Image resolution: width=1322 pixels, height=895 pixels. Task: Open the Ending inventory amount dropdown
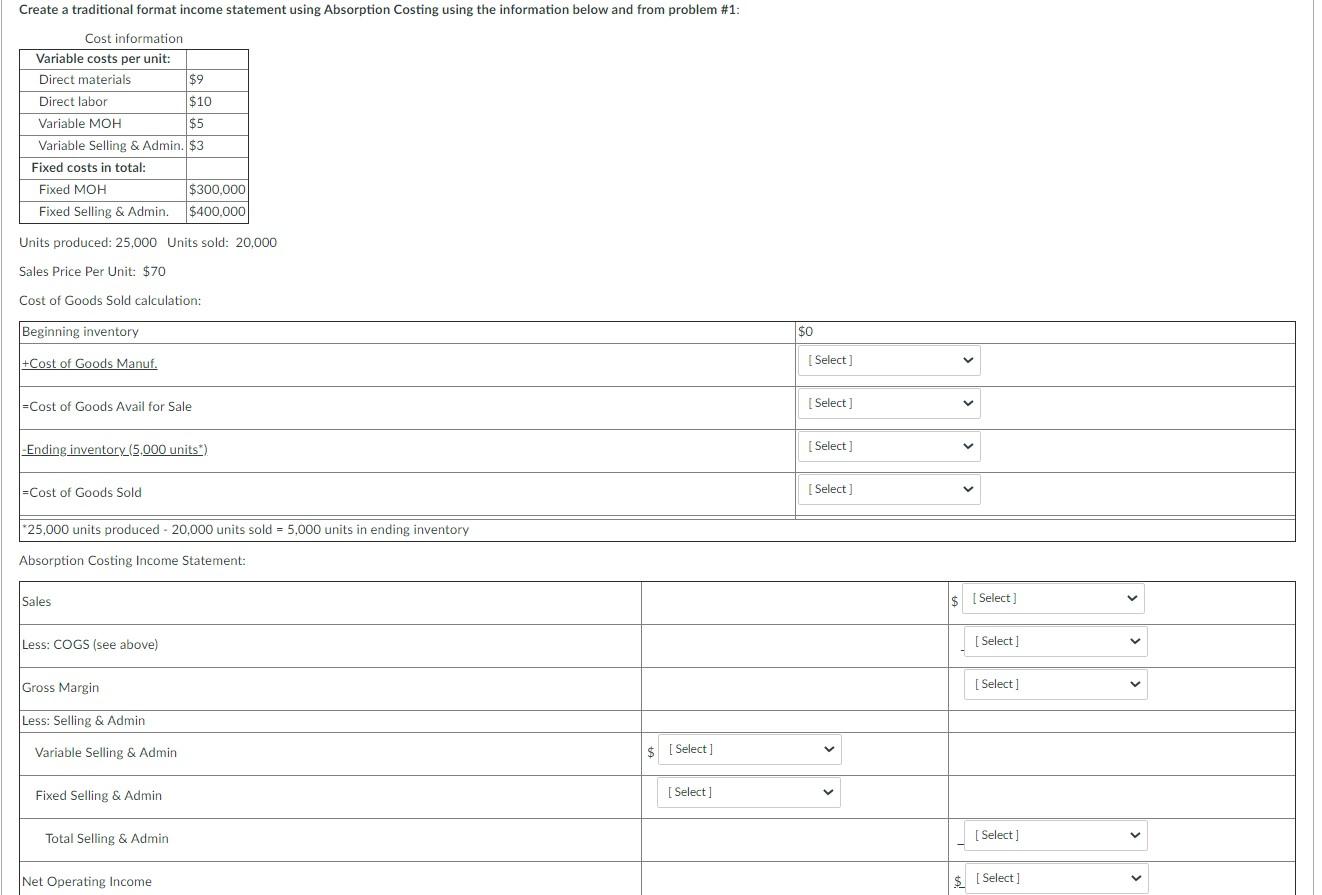[x=888, y=446]
